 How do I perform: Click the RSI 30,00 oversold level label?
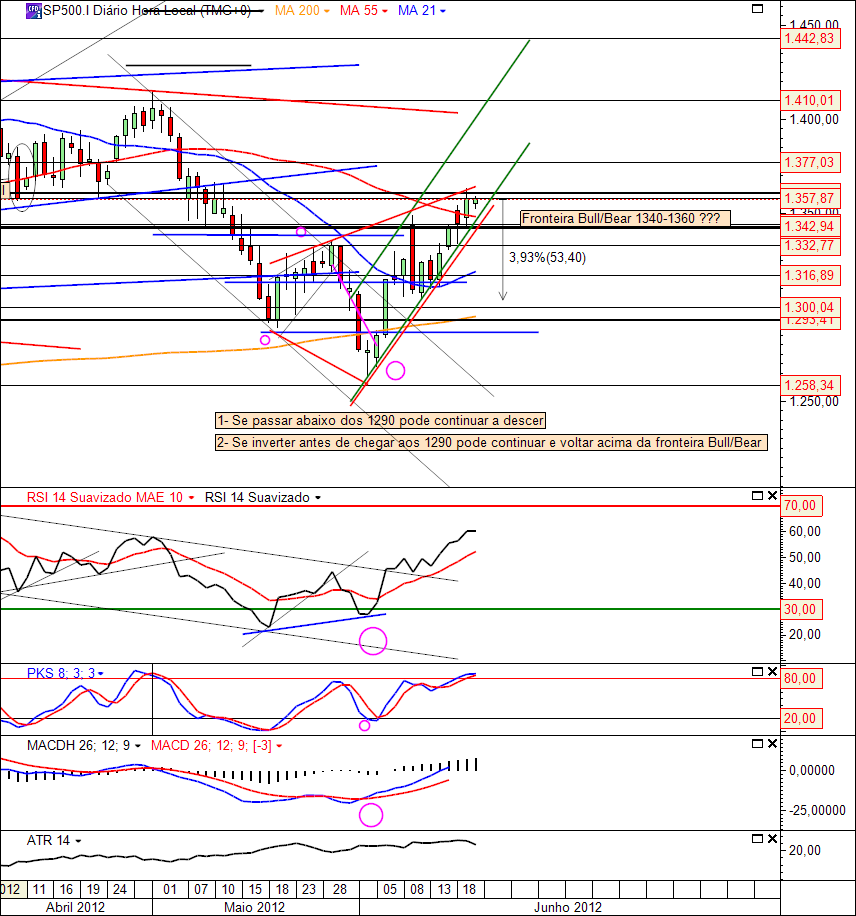(802, 609)
